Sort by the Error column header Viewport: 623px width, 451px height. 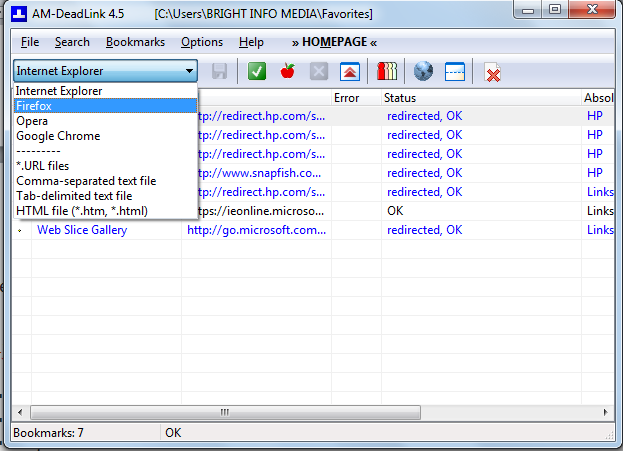click(356, 98)
